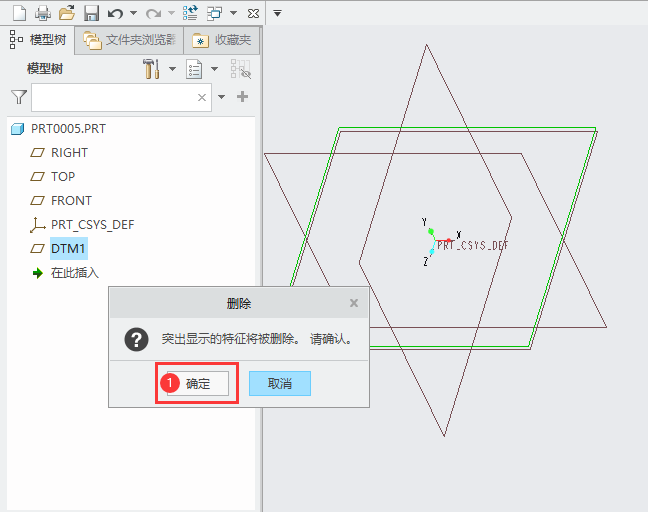Switch to the 文件夹浏览器 tab
648x512 pixels.
click(x=129, y=40)
